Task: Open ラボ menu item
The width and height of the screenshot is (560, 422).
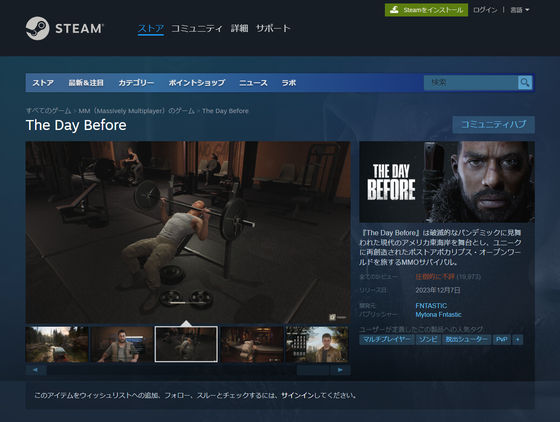Action: 289,83
